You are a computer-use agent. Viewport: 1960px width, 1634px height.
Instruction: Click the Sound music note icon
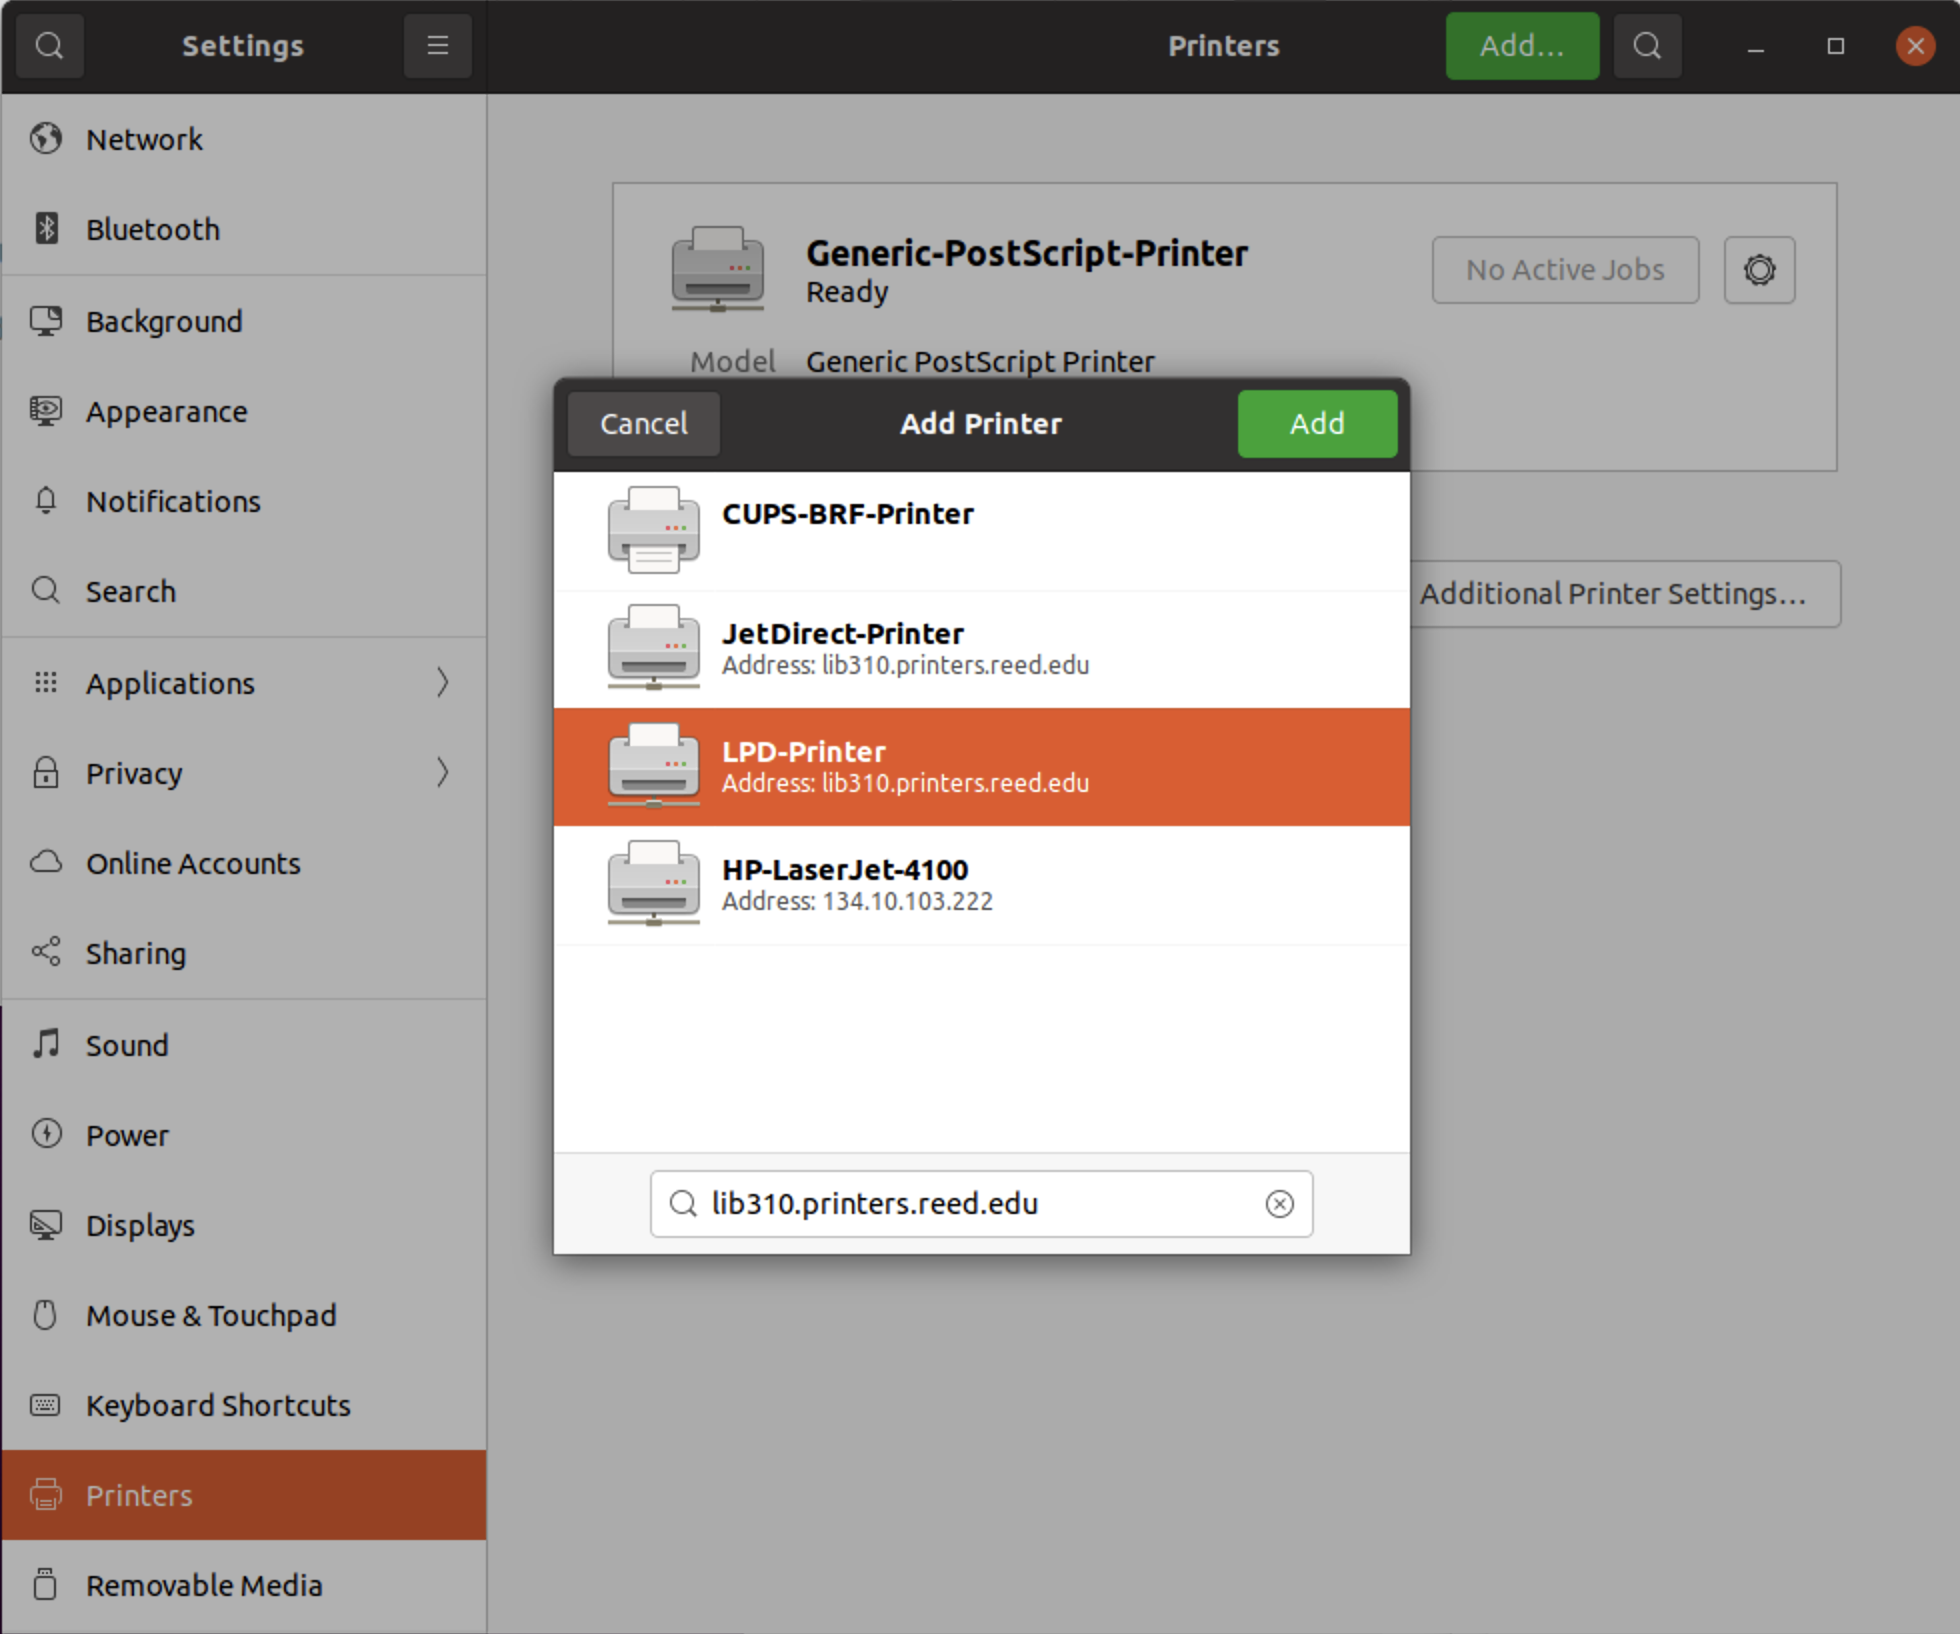(46, 1044)
